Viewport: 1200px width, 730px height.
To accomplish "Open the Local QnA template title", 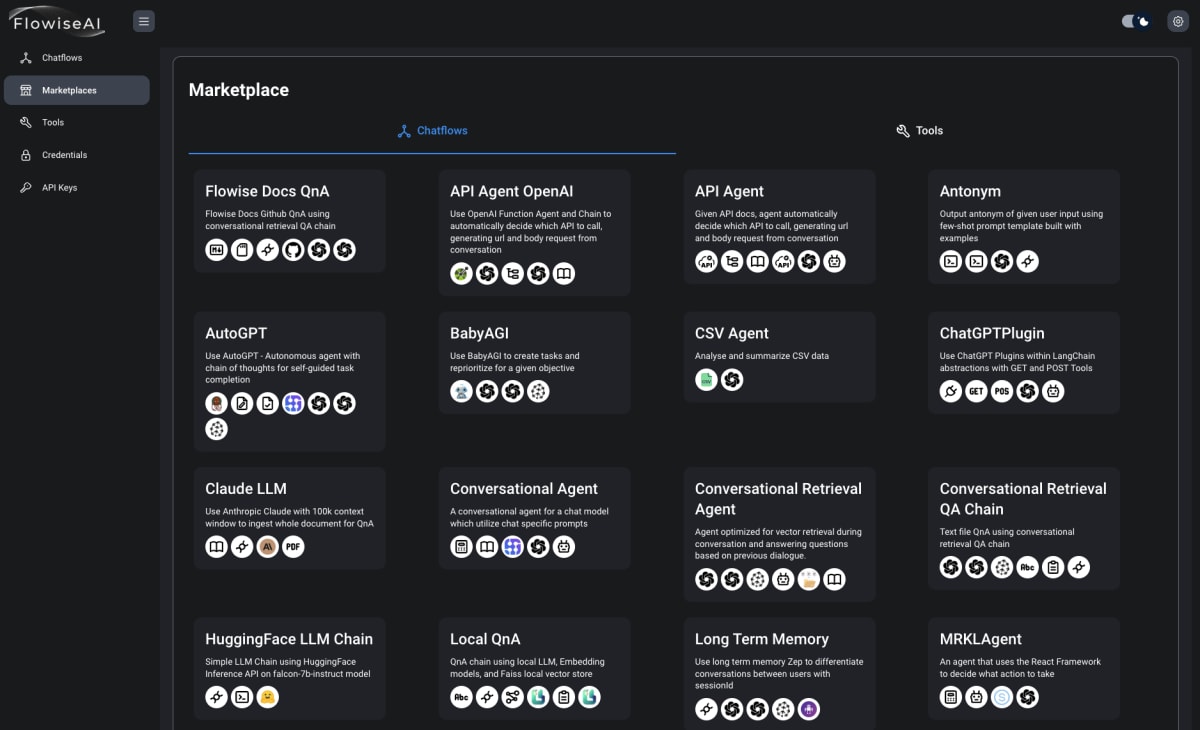I will 485,639.
